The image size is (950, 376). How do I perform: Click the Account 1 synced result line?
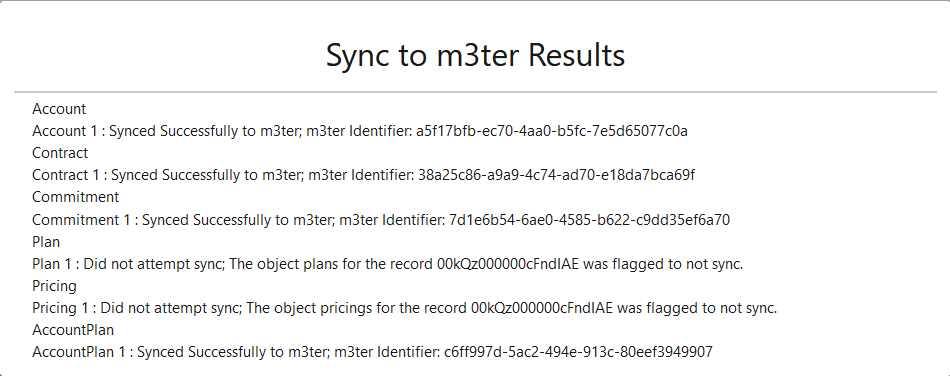click(360, 131)
